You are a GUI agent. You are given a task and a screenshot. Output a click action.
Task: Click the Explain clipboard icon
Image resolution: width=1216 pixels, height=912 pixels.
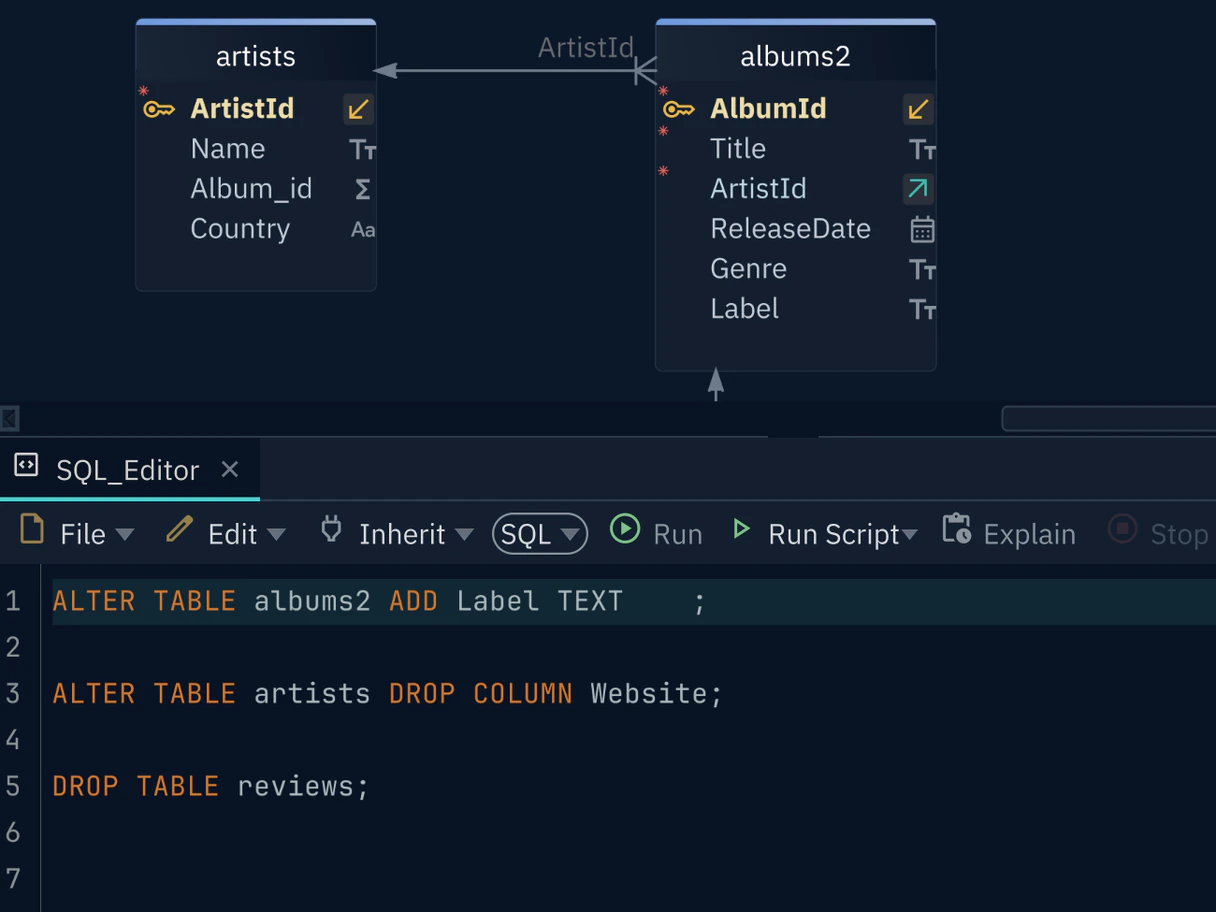956,529
